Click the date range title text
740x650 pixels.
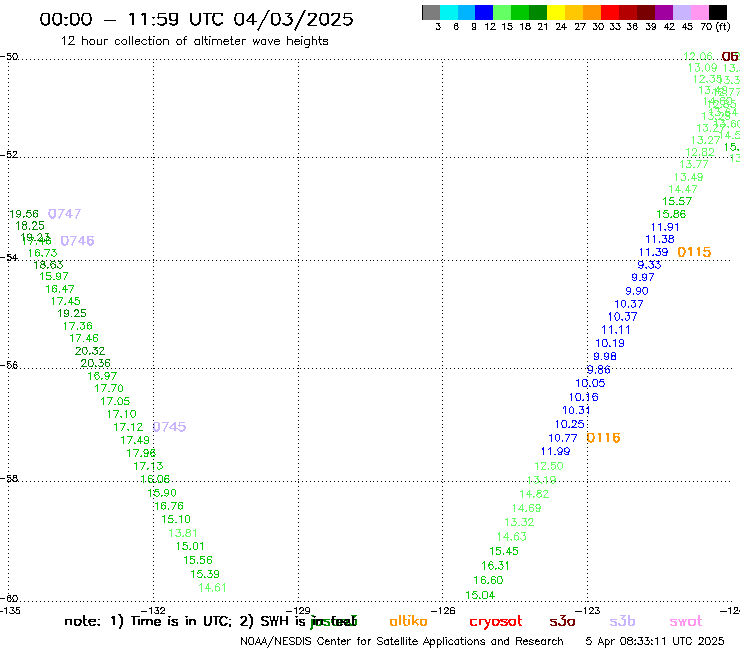[196, 19]
